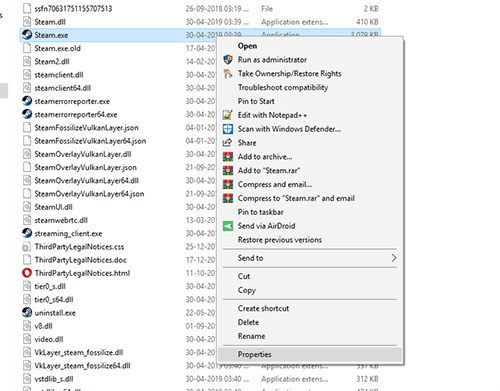Click the shield icon beside Run as administrator

[x=228, y=60]
